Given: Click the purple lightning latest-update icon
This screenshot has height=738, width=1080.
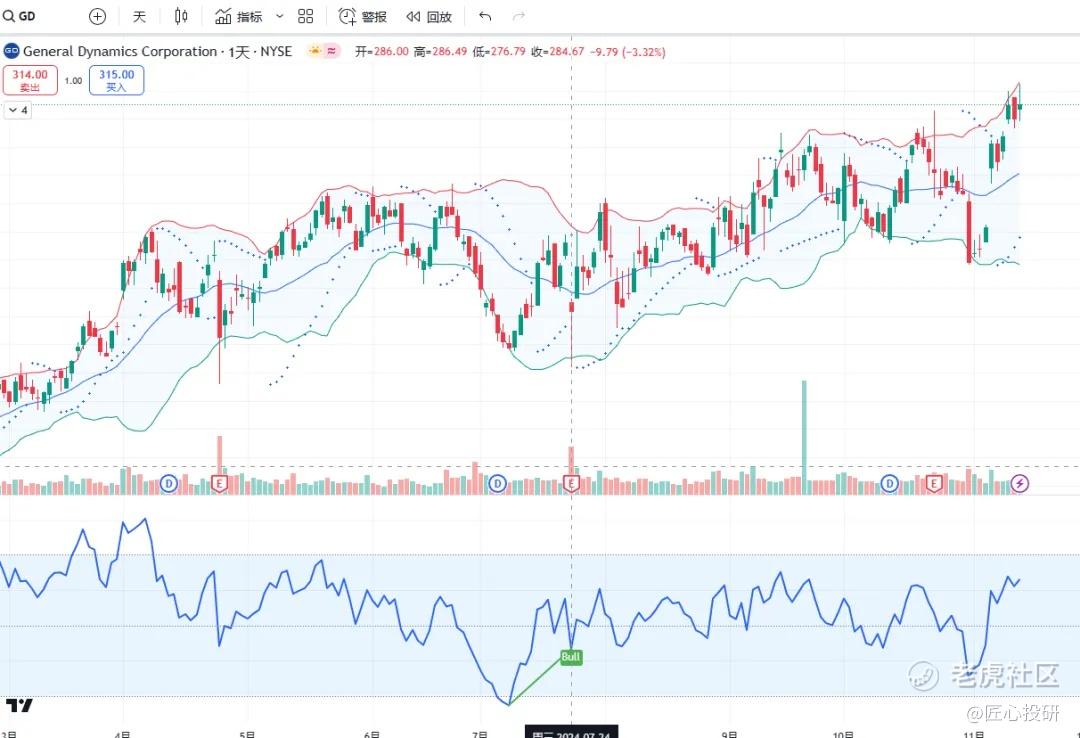Looking at the screenshot, I should [x=1019, y=484].
